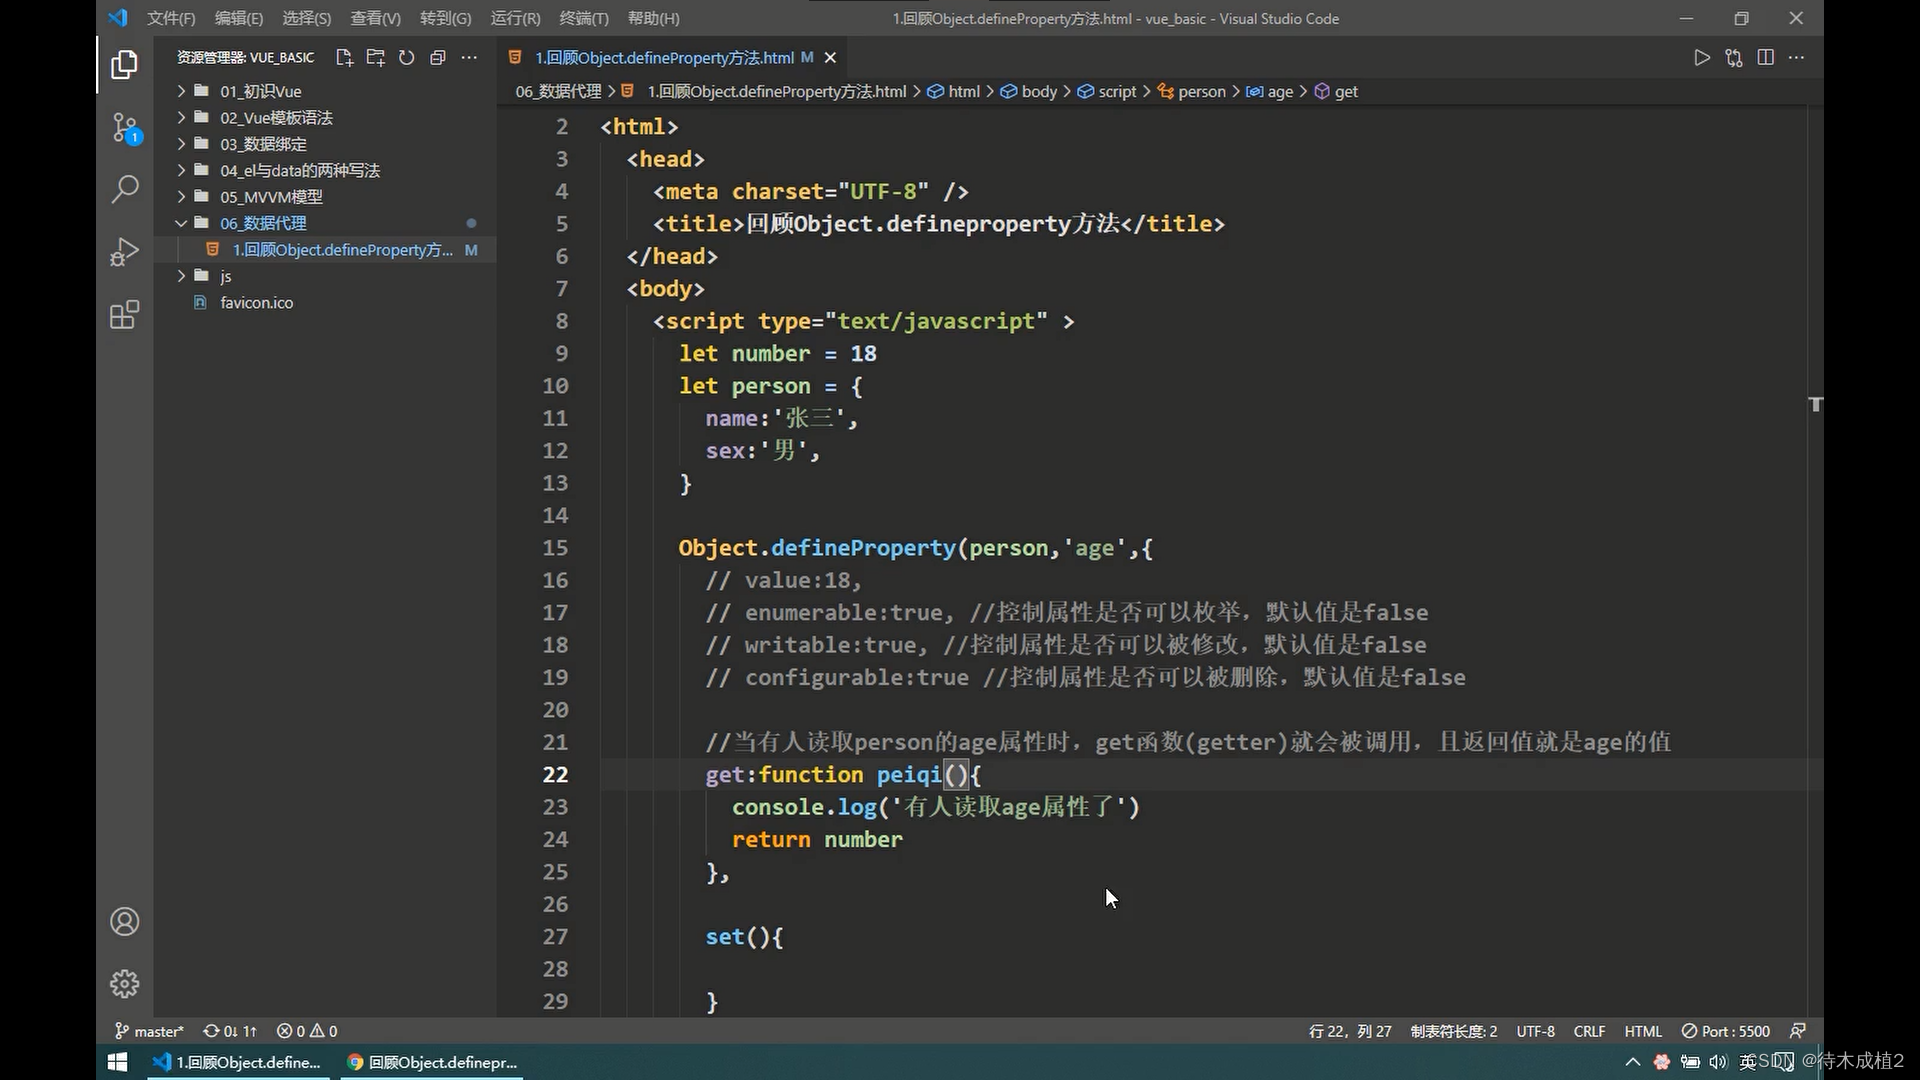Open Chrome taskbar window 回顾Object.definepr...
1920x1080 pixels.
[432, 1062]
